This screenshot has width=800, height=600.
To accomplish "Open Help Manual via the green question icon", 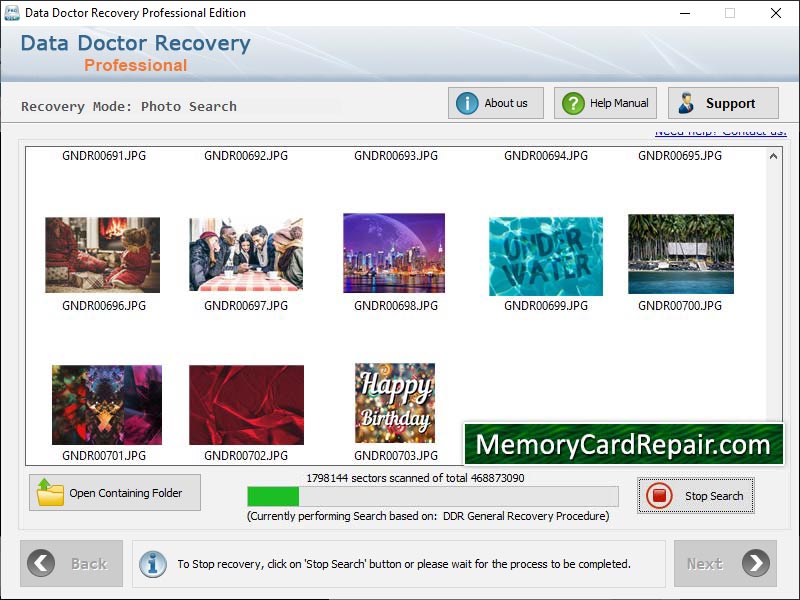I will coord(571,102).
